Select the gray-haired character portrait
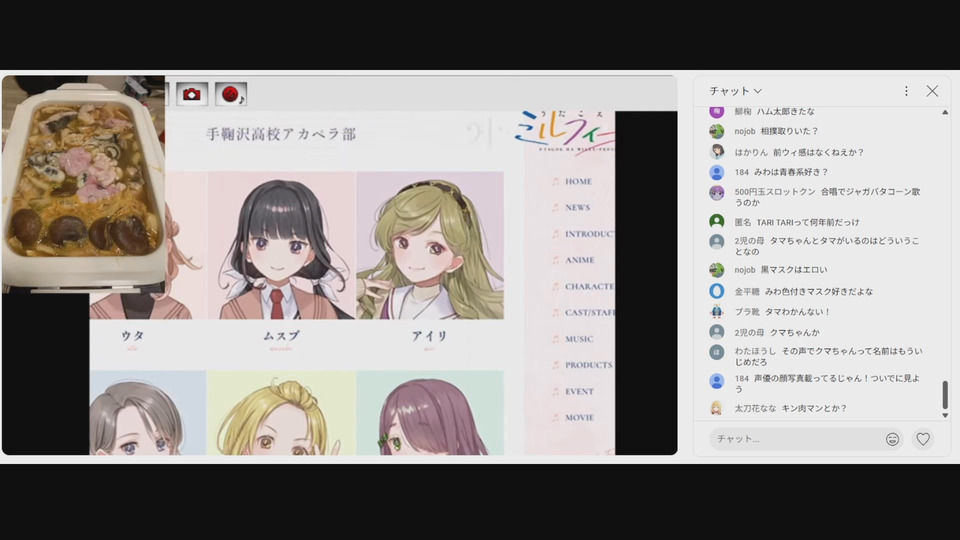Viewport: 960px width, 540px height. [148, 413]
